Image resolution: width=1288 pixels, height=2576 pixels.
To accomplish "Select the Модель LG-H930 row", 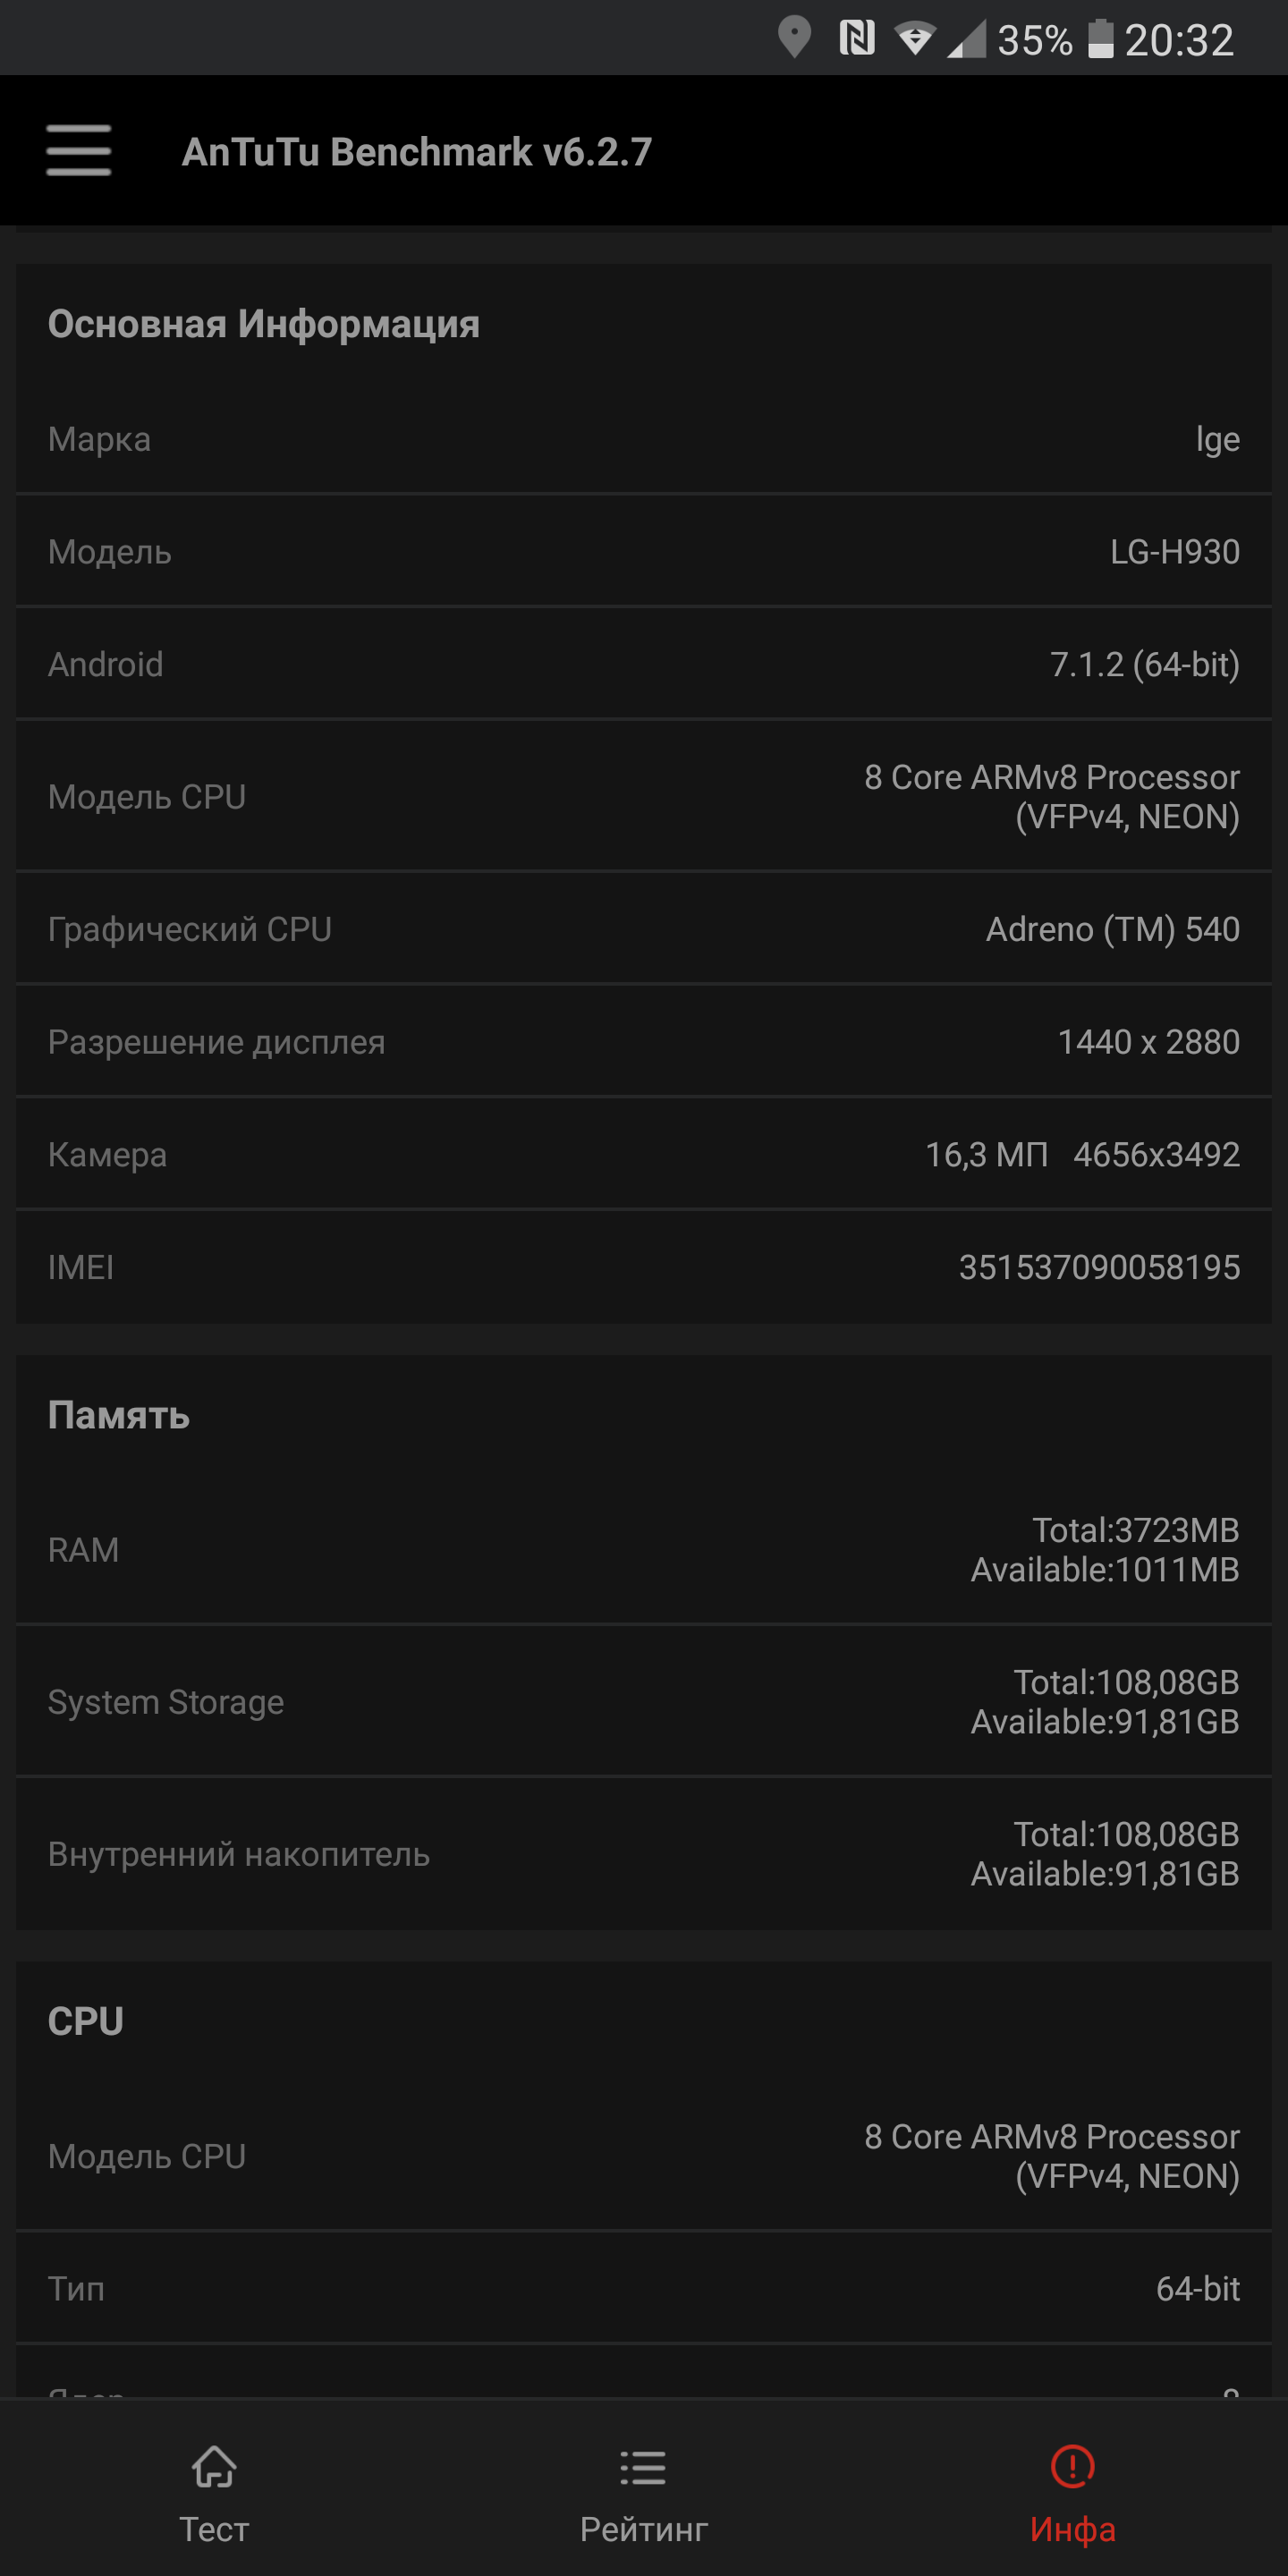I will pos(644,551).
